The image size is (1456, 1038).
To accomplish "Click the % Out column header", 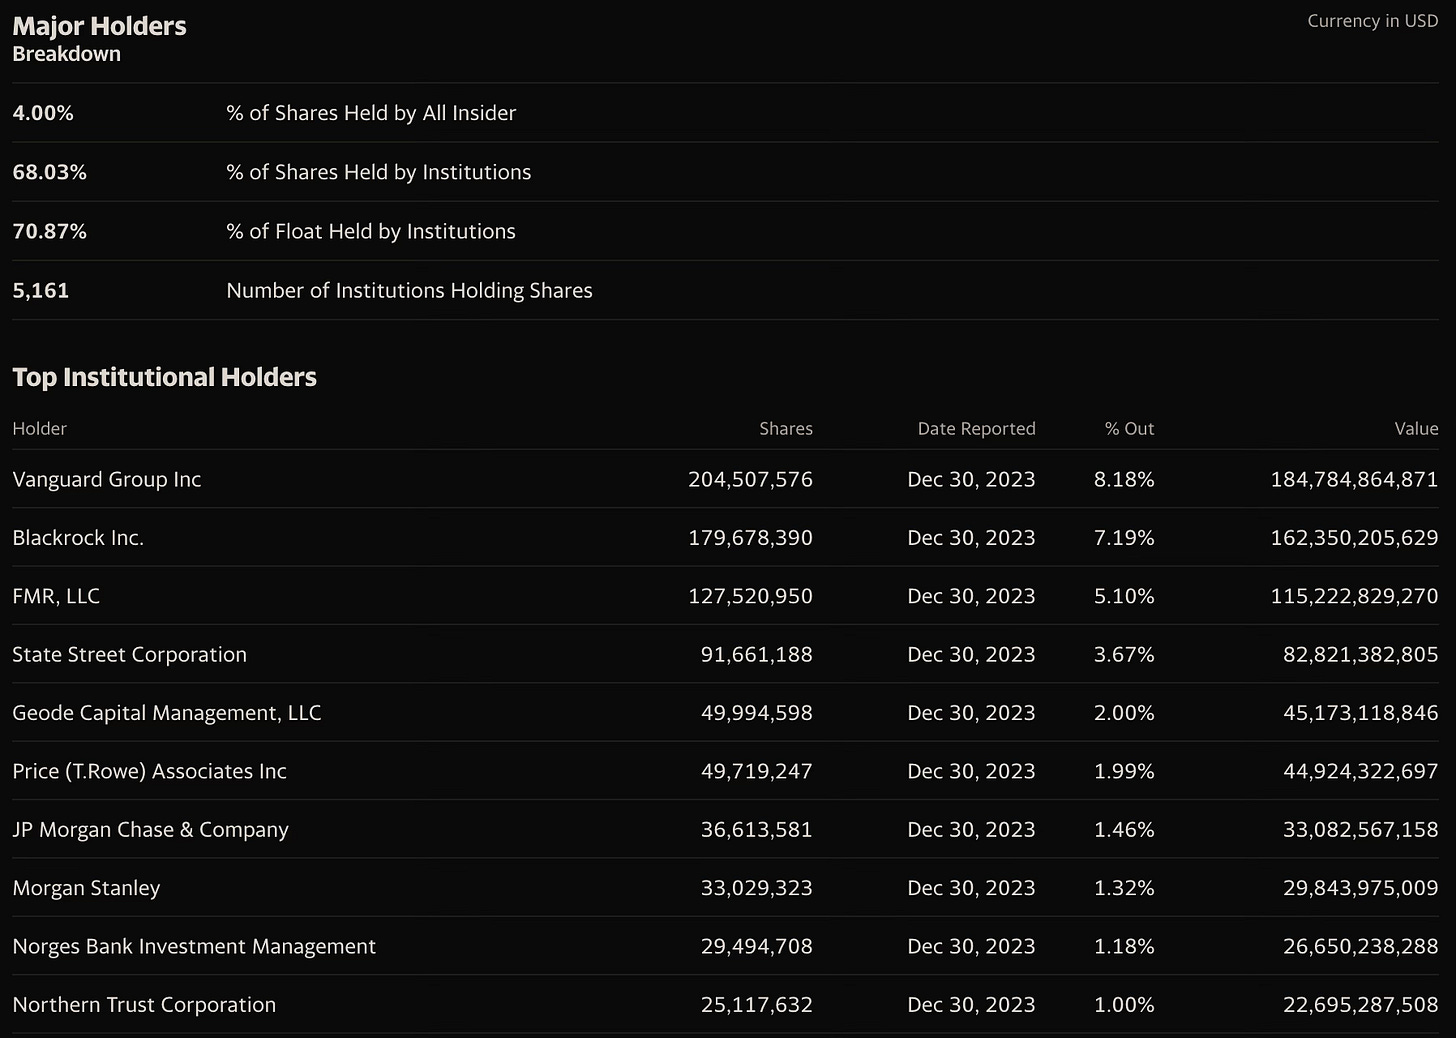I will tap(1129, 428).
